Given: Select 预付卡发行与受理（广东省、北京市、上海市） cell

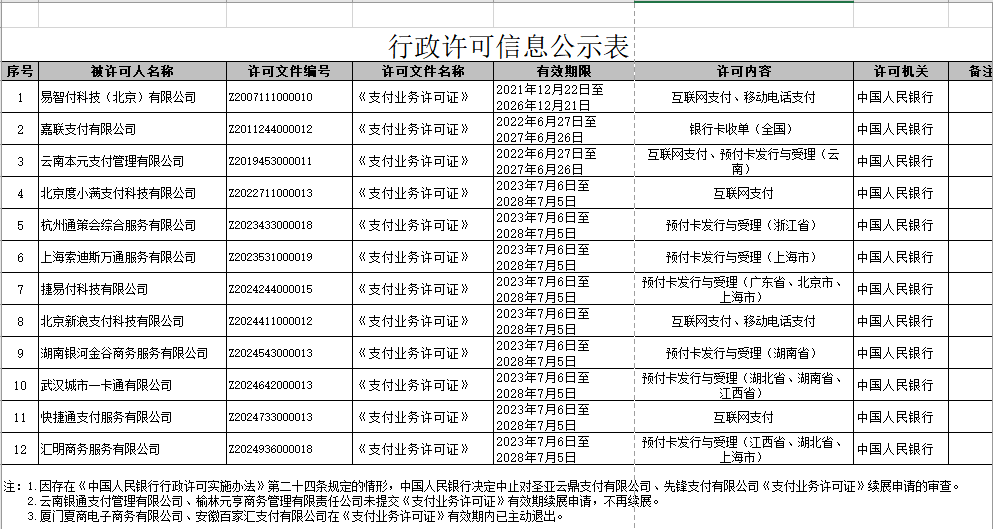Looking at the screenshot, I should [x=743, y=289].
